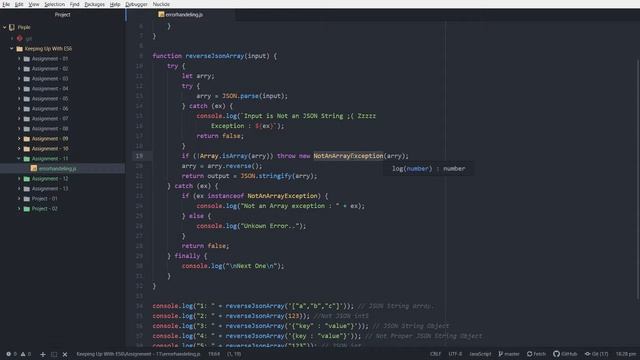Image resolution: width=640 pixels, height=360 pixels.
Task: Click the Assignment - 09 orange folder icon
Action: (x=27, y=139)
